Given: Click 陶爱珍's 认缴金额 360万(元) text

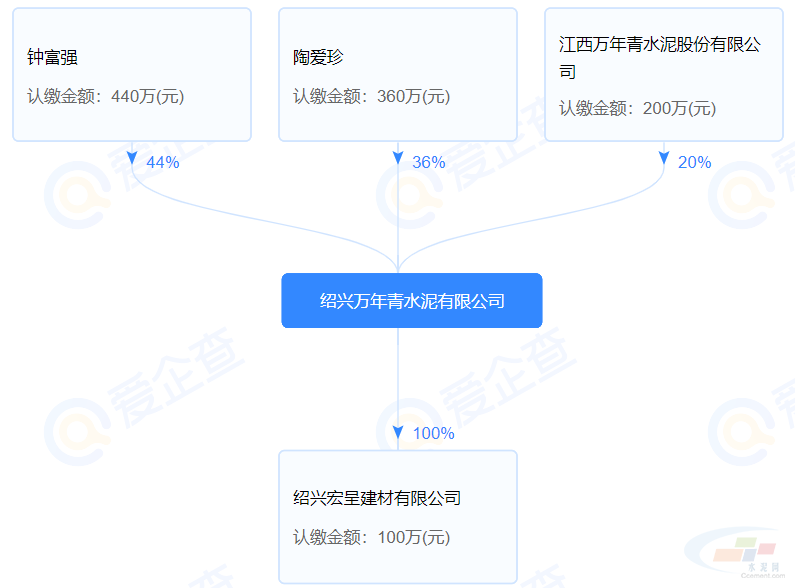Looking at the screenshot, I should point(371,96).
